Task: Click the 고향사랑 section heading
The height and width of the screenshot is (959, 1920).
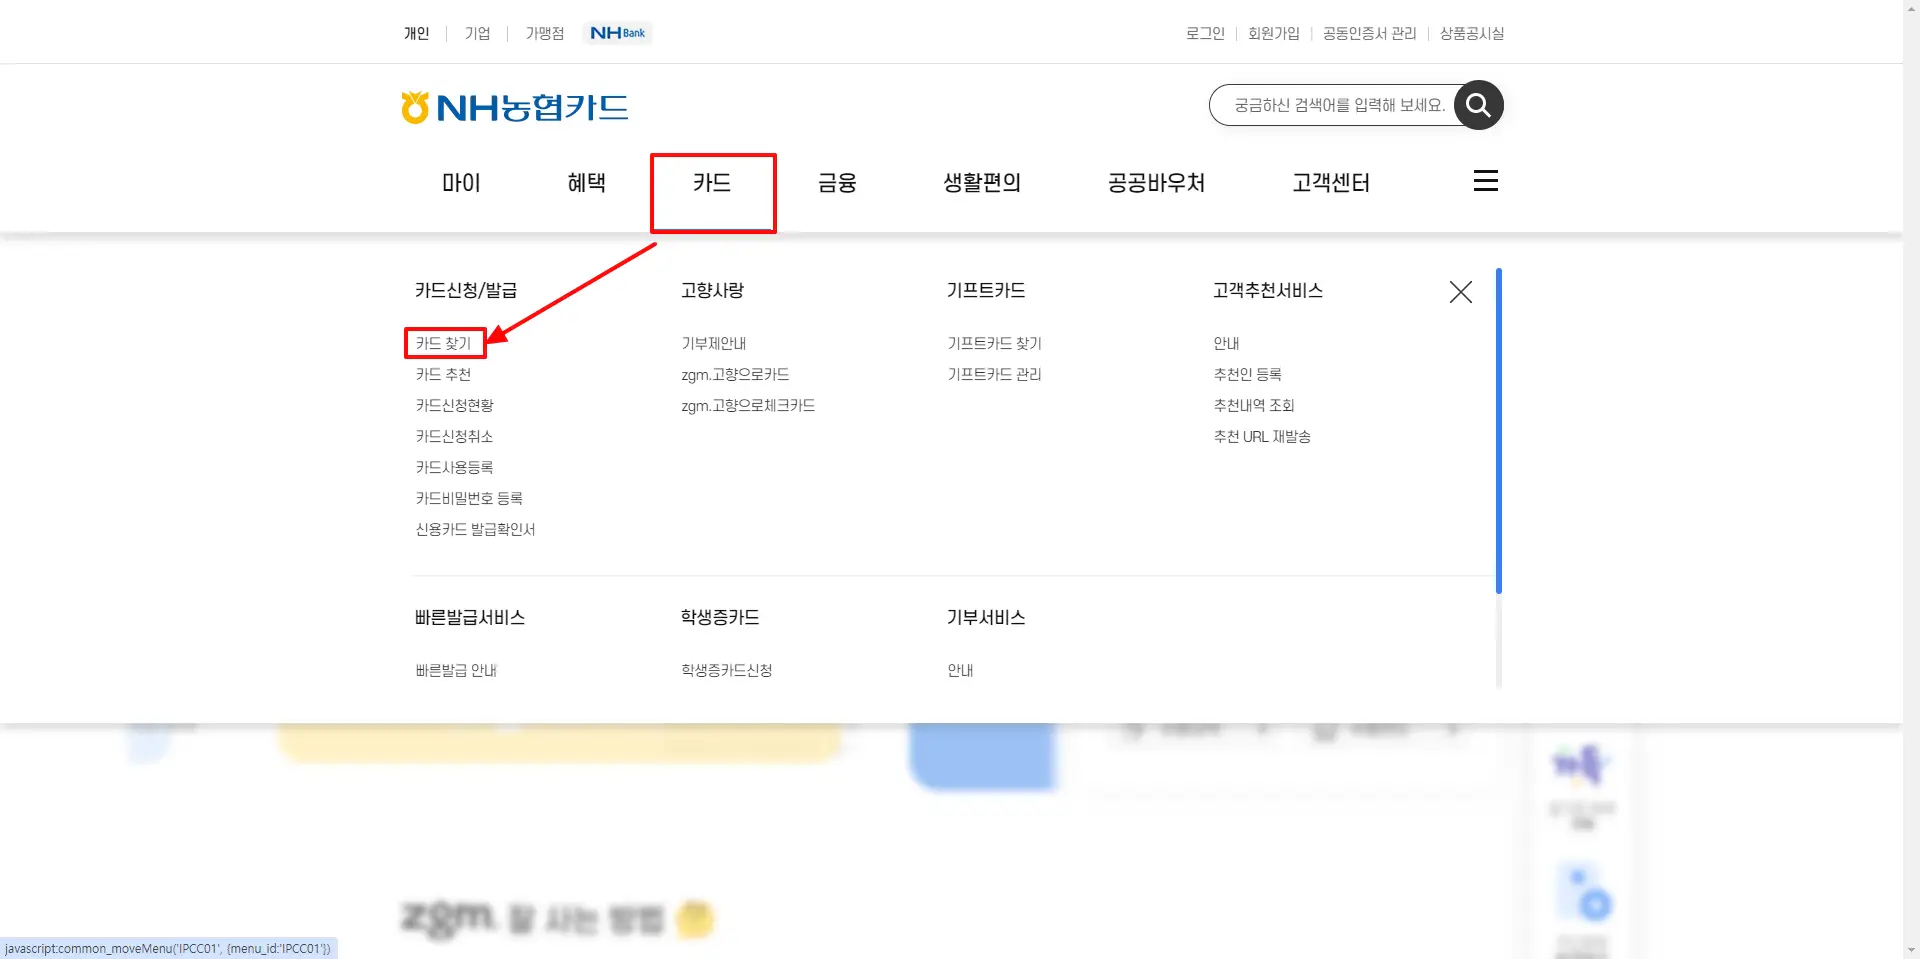Action: click(x=712, y=290)
